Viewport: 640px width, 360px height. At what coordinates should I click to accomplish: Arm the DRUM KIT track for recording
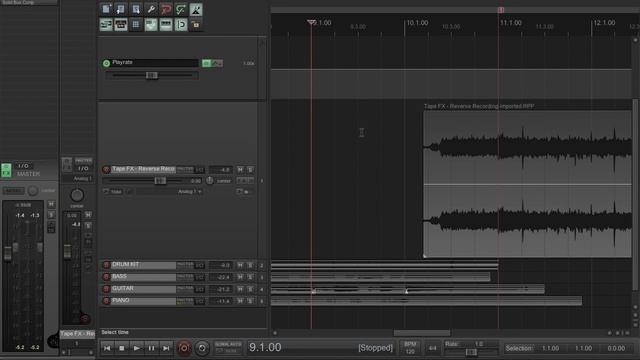pos(106,265)
